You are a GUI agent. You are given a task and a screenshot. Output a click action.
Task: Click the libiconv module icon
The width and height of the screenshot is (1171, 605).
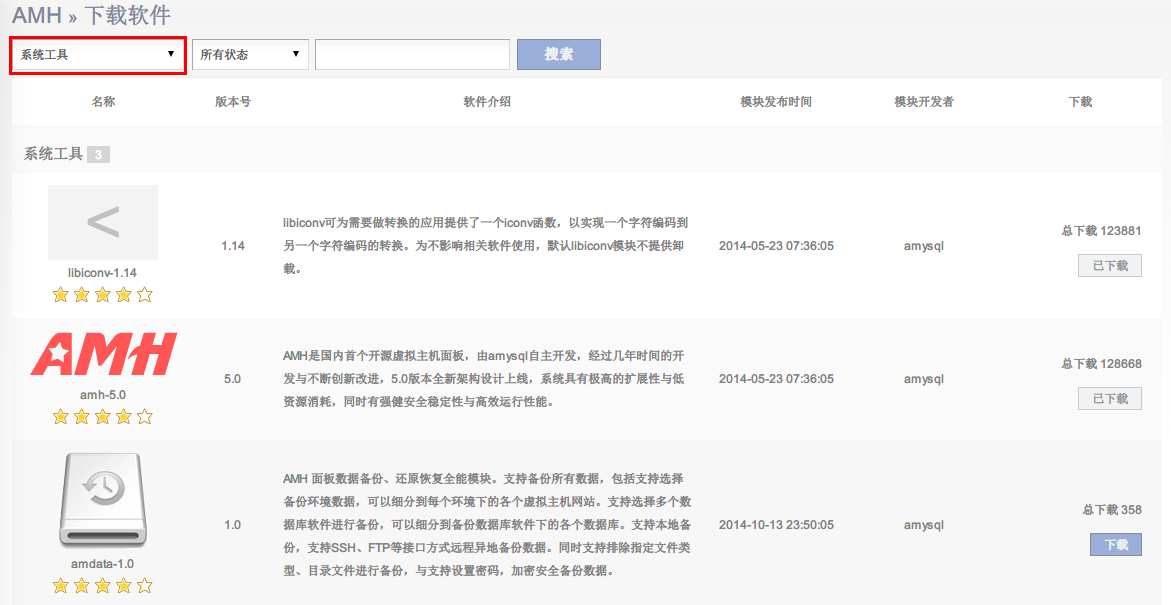pos(103,222)
